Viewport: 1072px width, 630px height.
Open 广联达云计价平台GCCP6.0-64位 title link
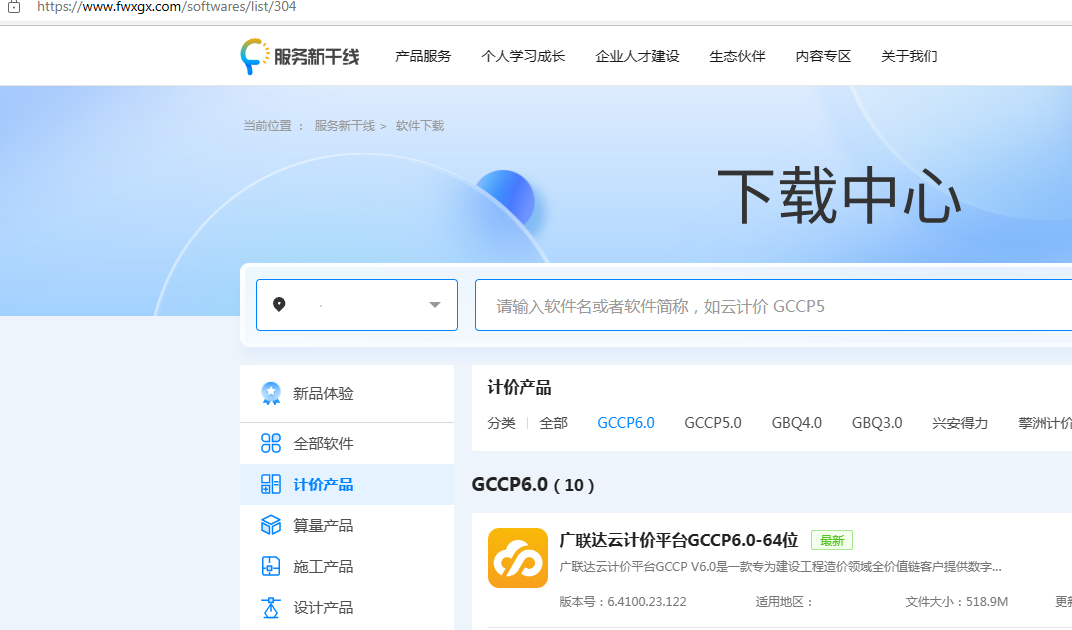click(678, 540)
